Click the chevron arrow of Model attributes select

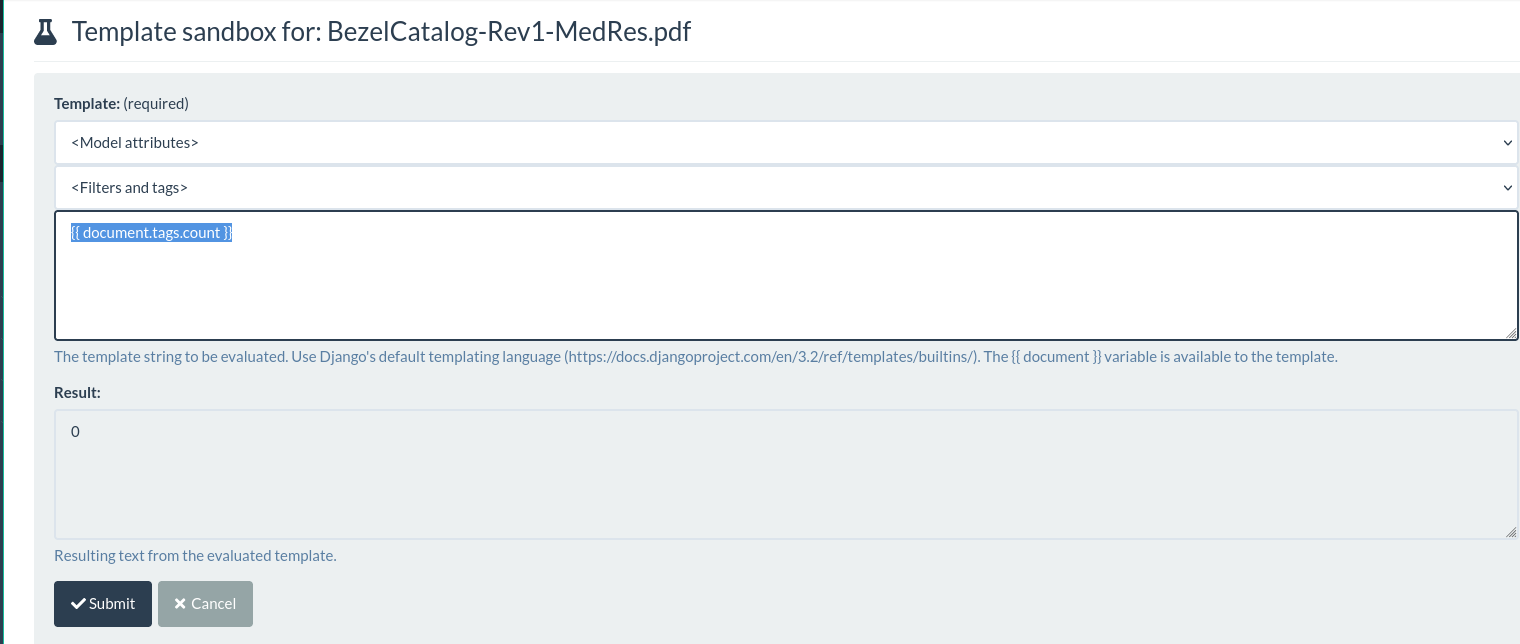click(x=1508, y=143)
